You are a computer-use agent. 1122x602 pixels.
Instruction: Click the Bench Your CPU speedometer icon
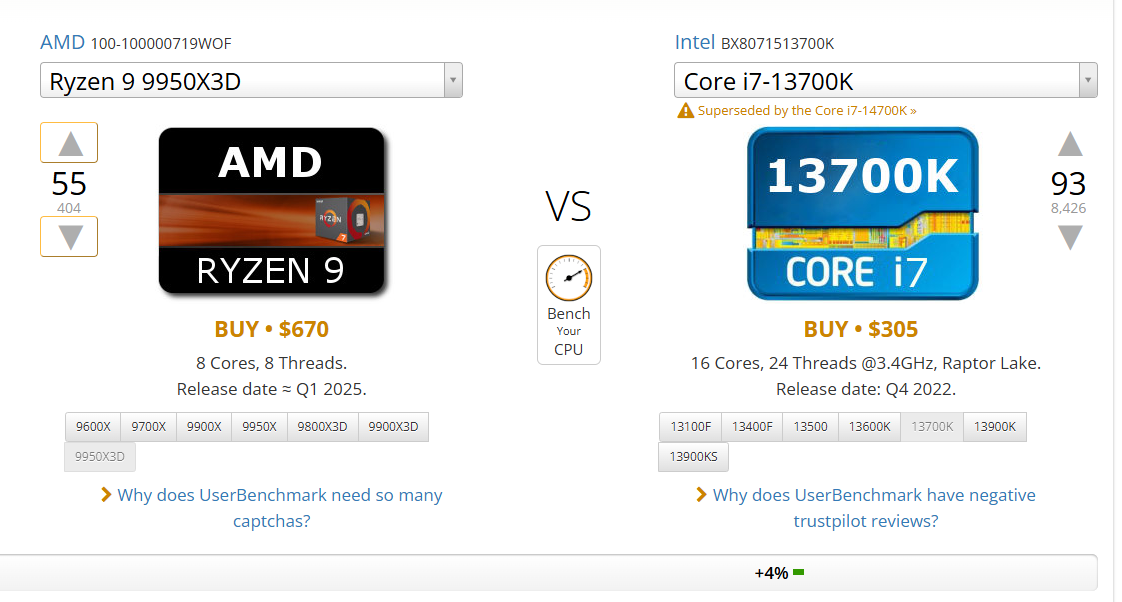pyautogui.click(x=569, y=278)
